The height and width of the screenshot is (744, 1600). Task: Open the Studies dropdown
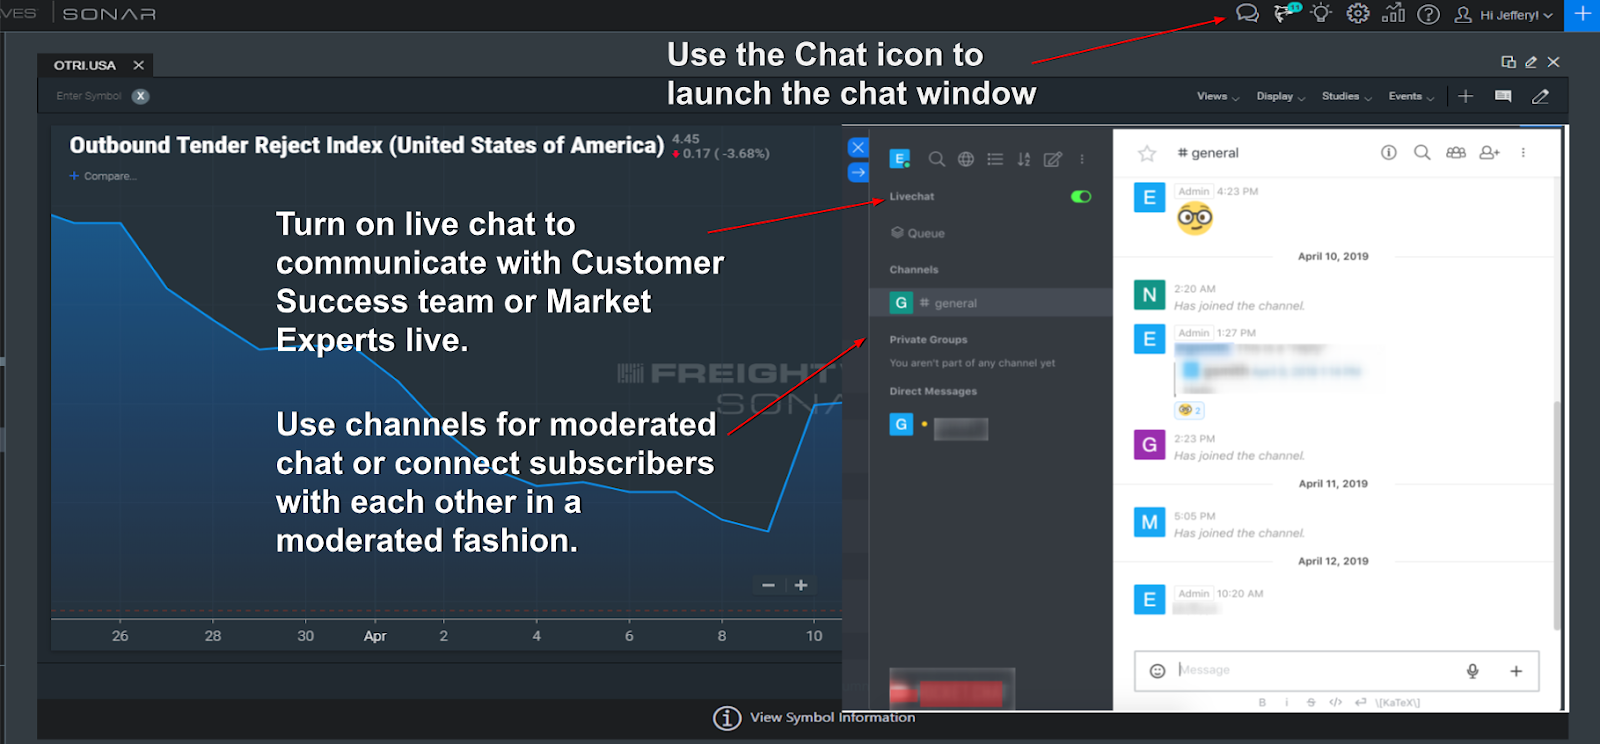click(x=1347, y=96)
